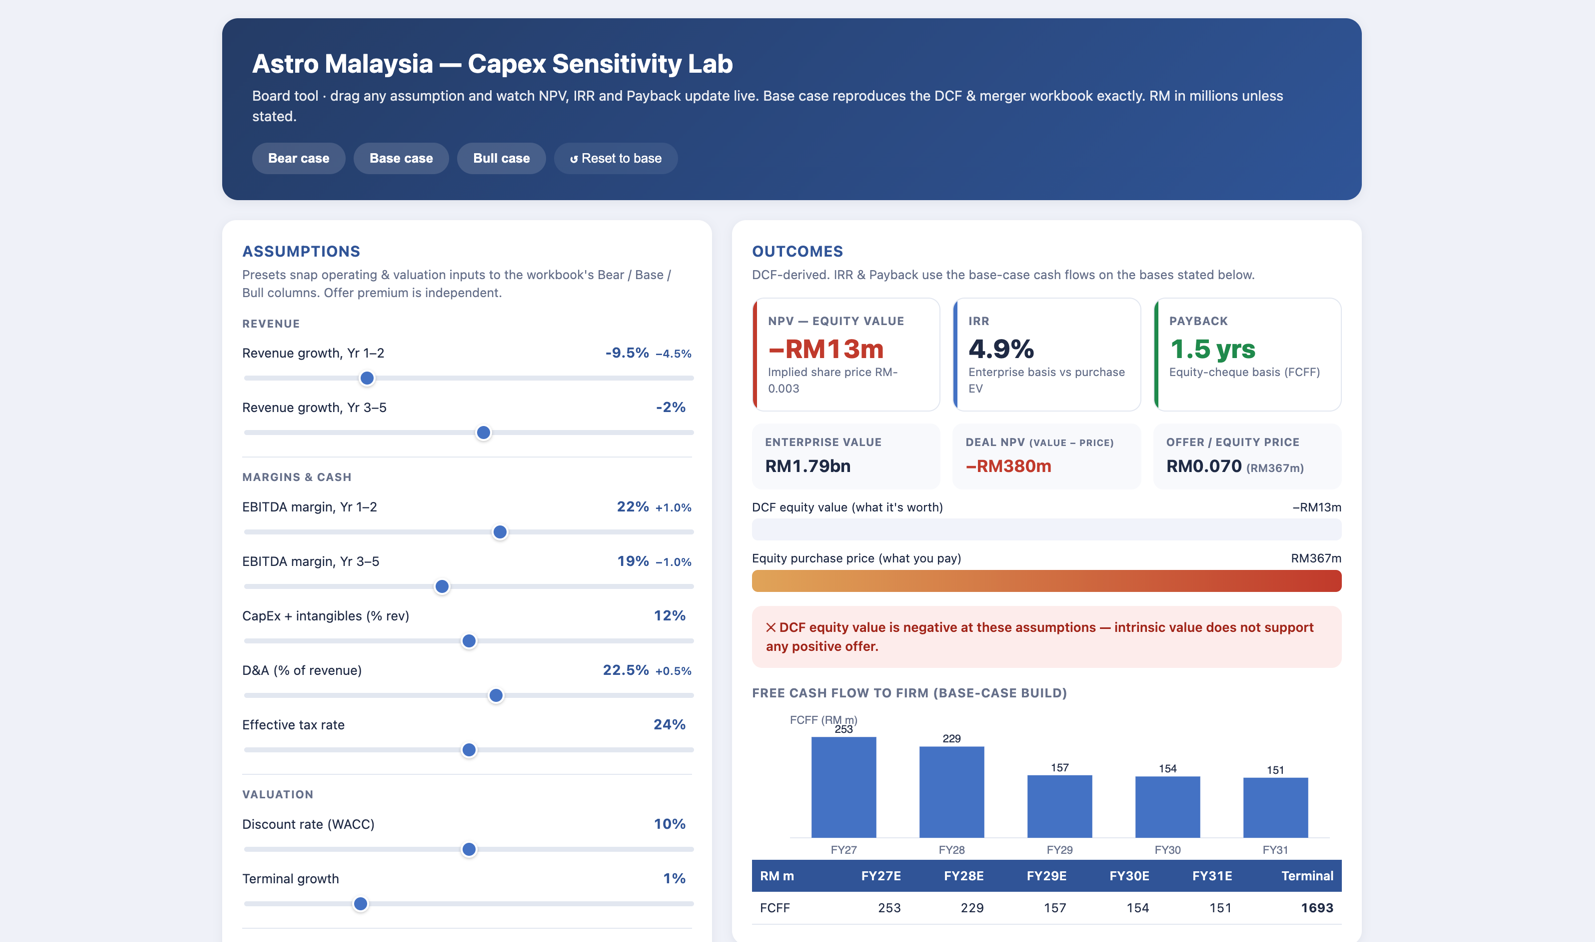
Task: Click CapEx + intangibles slider handle
Action: 468,641
